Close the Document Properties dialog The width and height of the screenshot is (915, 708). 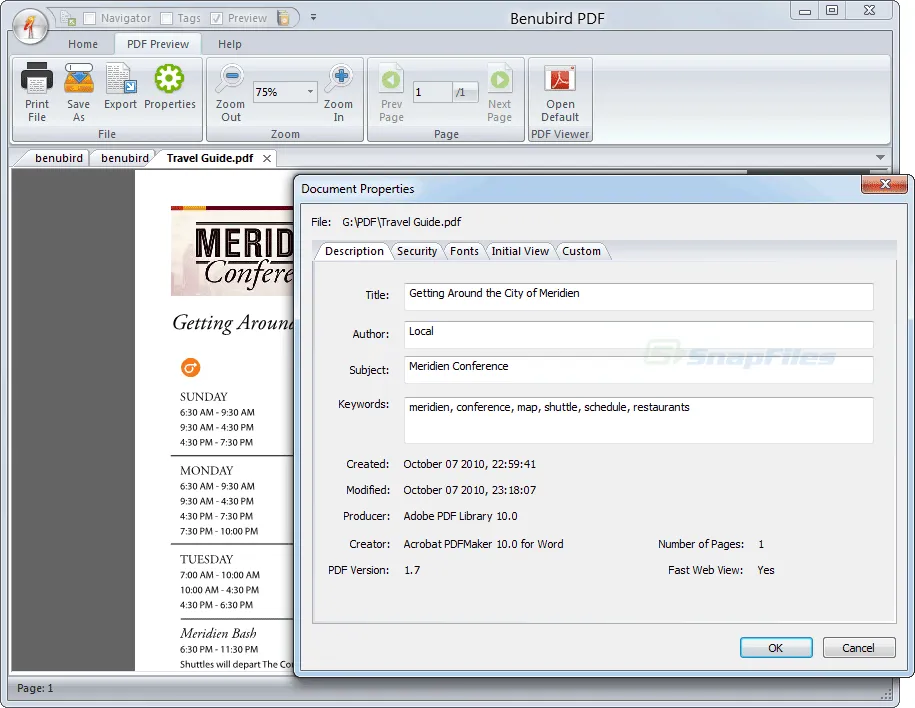884,184
